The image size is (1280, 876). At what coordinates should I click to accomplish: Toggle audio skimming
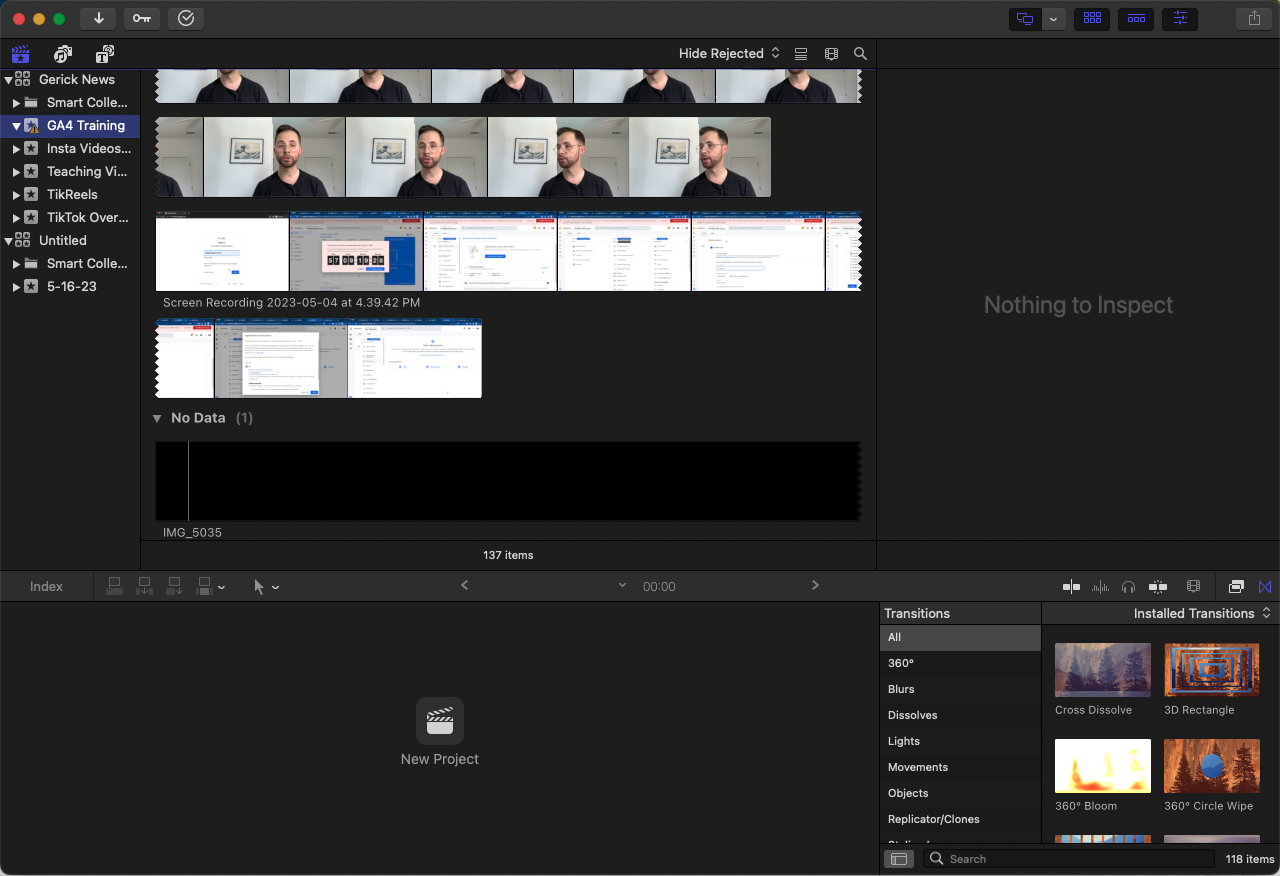pos(1100,587)
